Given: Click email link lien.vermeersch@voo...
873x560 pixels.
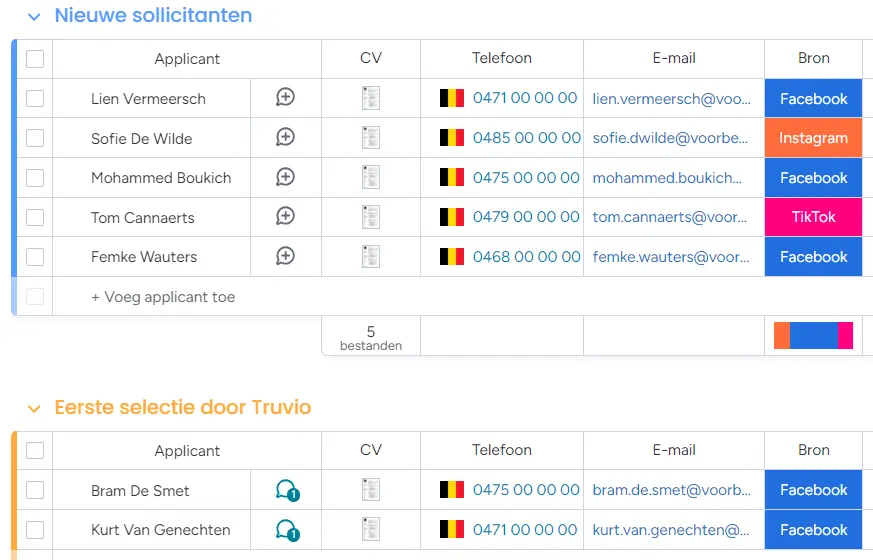Looking at the screenshot, I should pos(671,99).
